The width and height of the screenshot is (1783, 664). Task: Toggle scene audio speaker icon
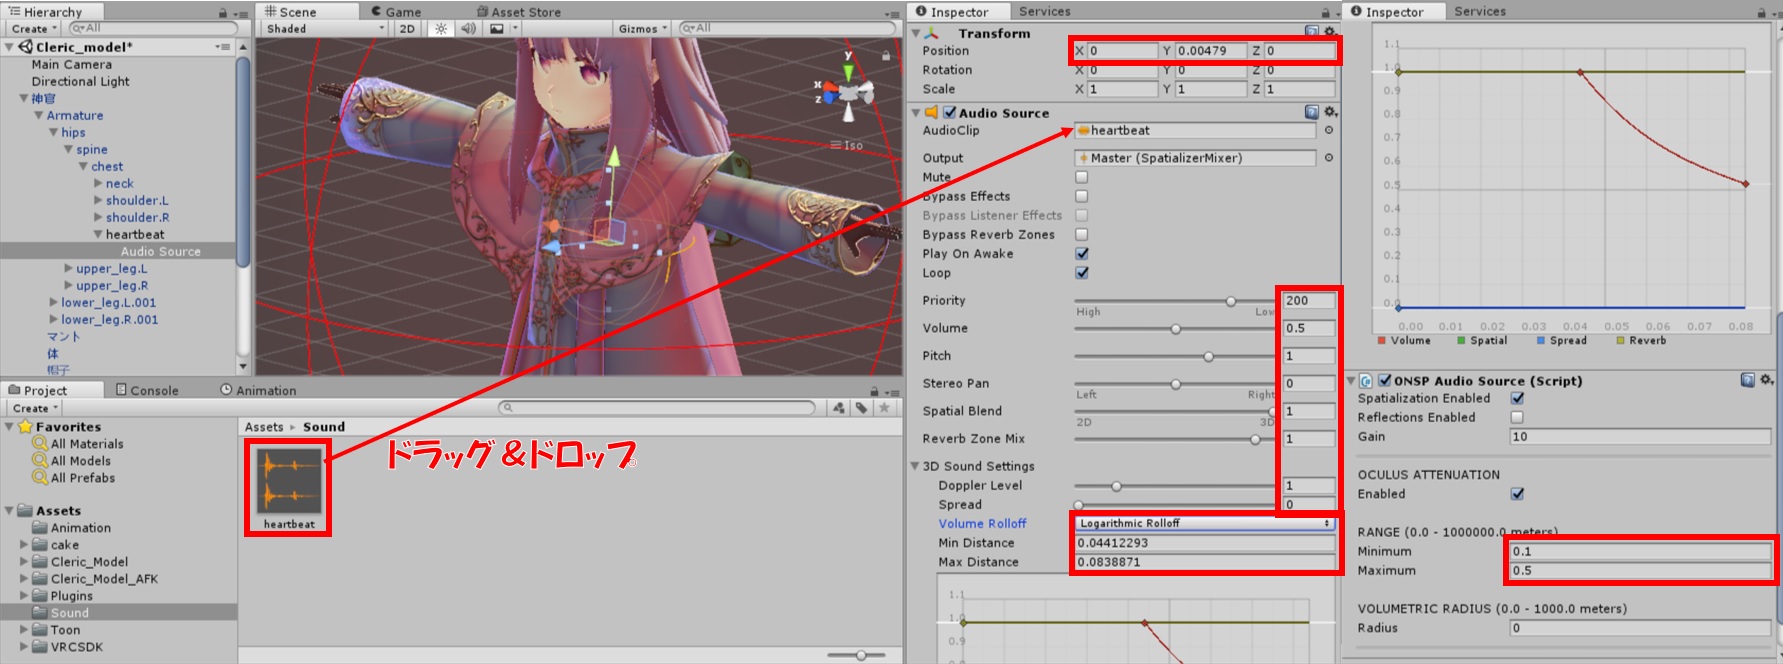(468, 29)
